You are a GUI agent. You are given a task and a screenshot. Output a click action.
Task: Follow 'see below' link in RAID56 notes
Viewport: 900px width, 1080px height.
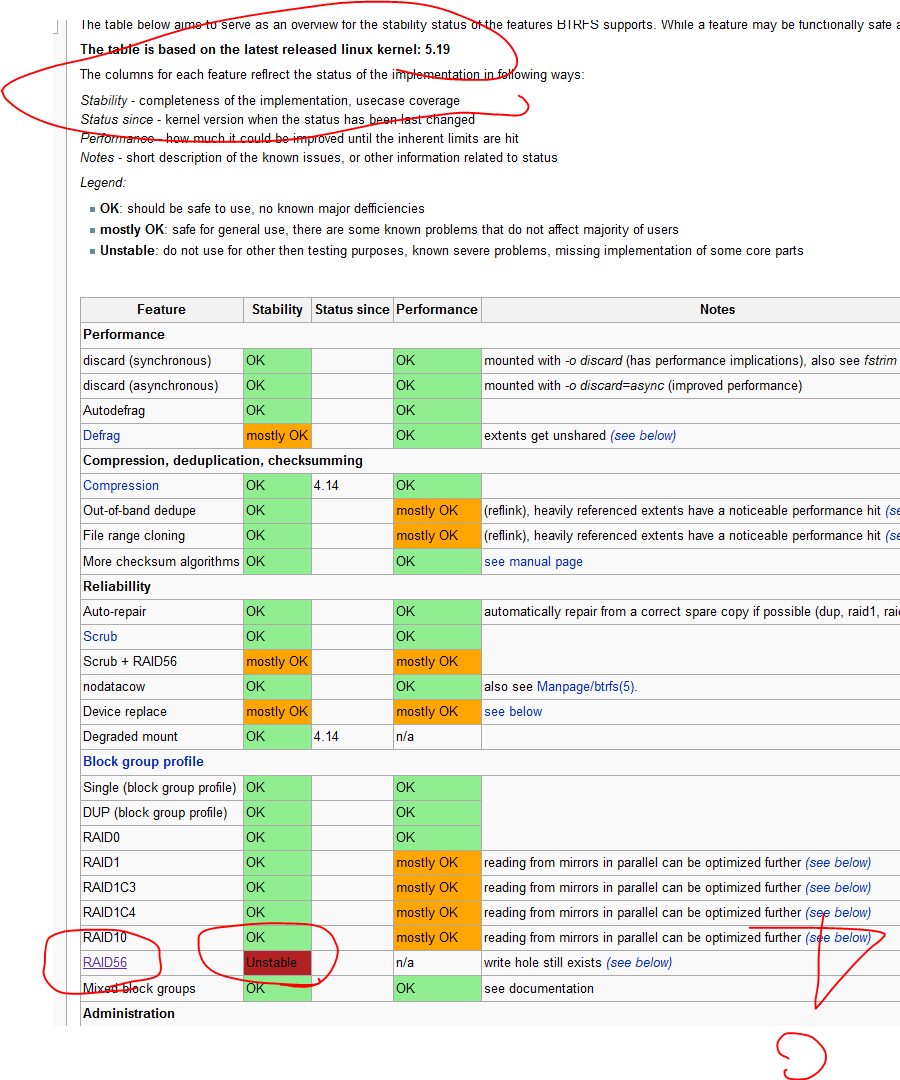639,962
